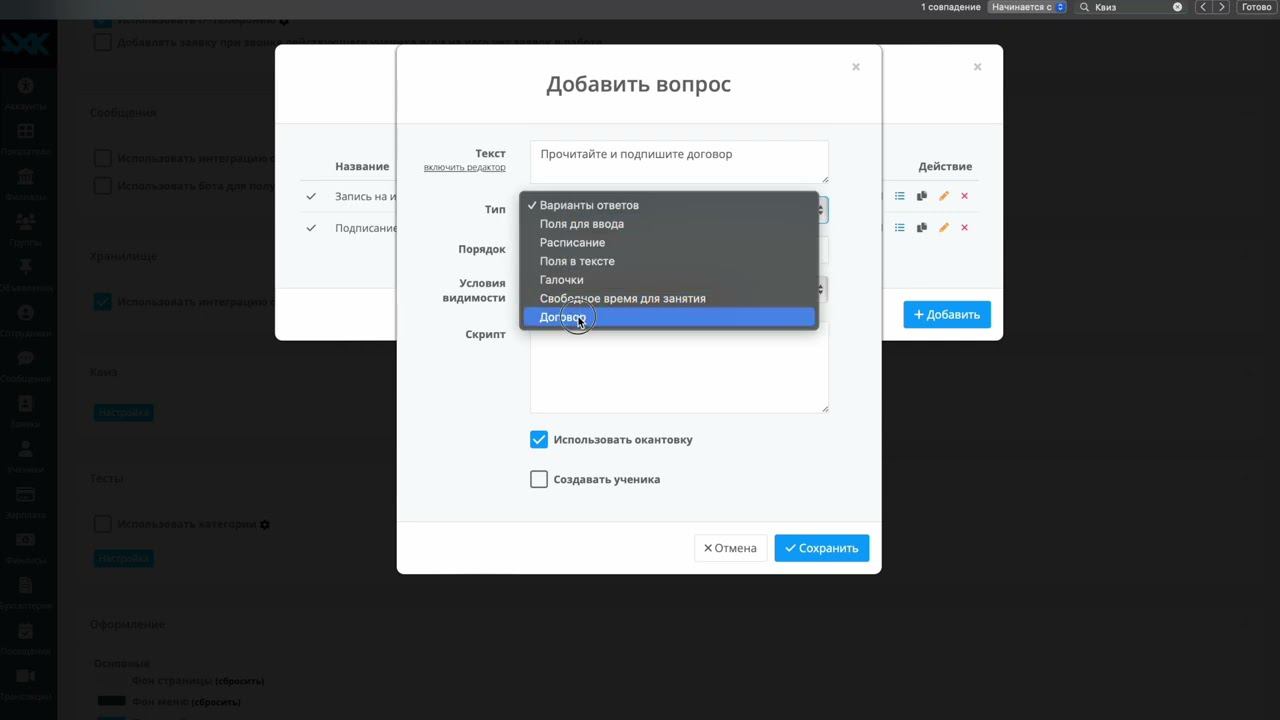
Task: Open Сообщения in the left sidebar
Action: [26, 367]
